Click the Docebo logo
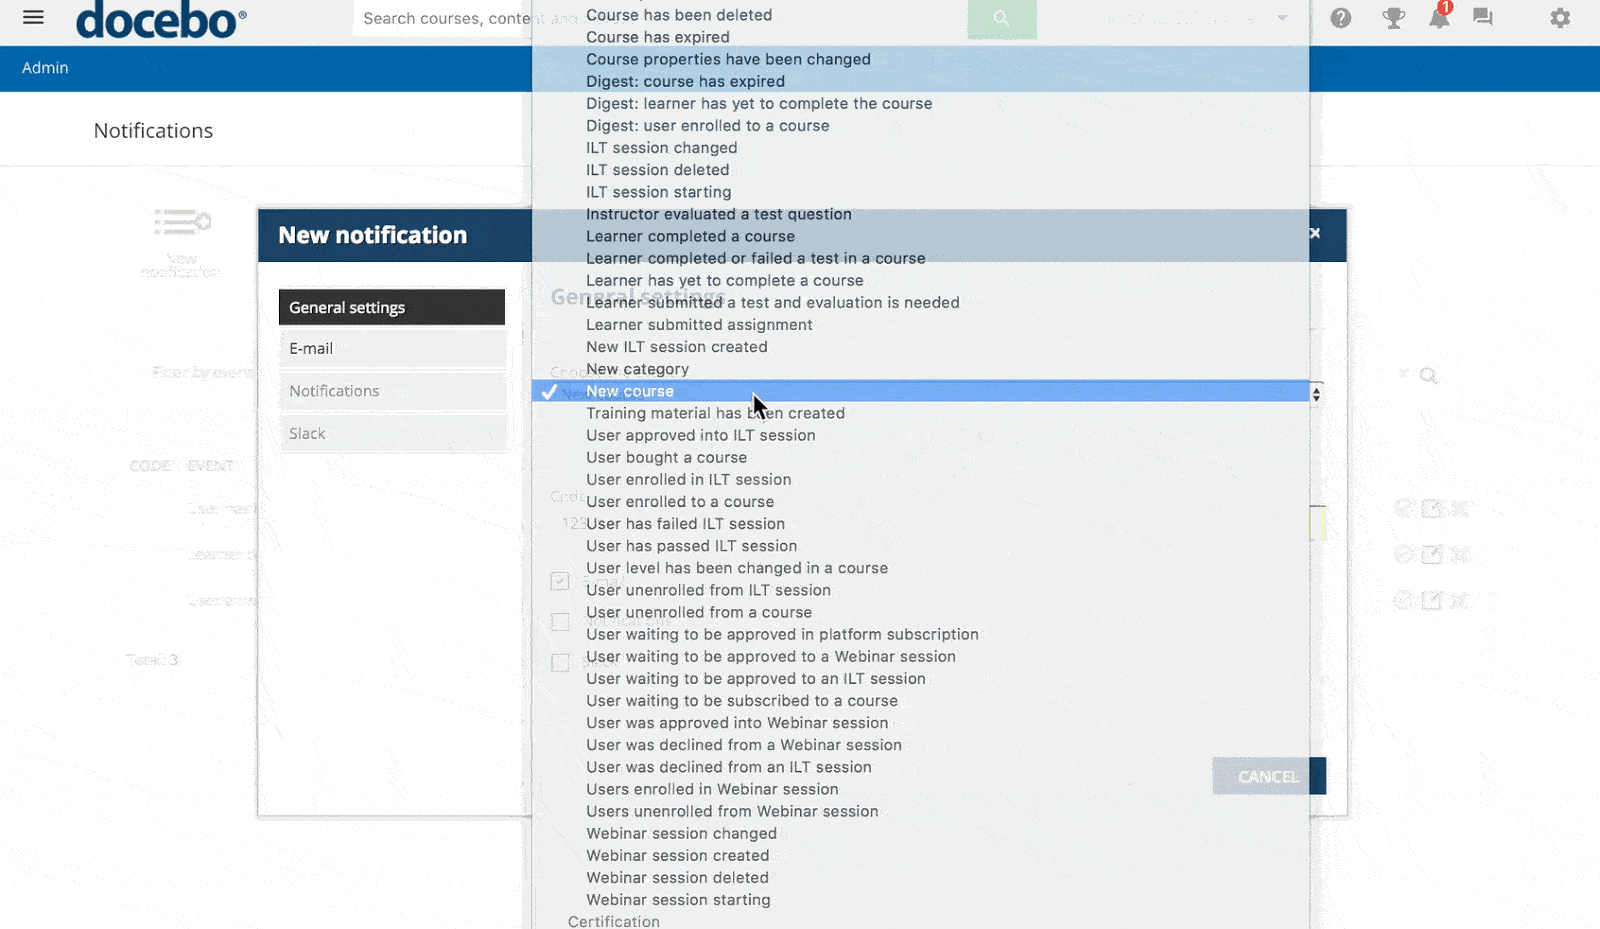The height and width of the screenshot is (929, 1600). [160, 20]
